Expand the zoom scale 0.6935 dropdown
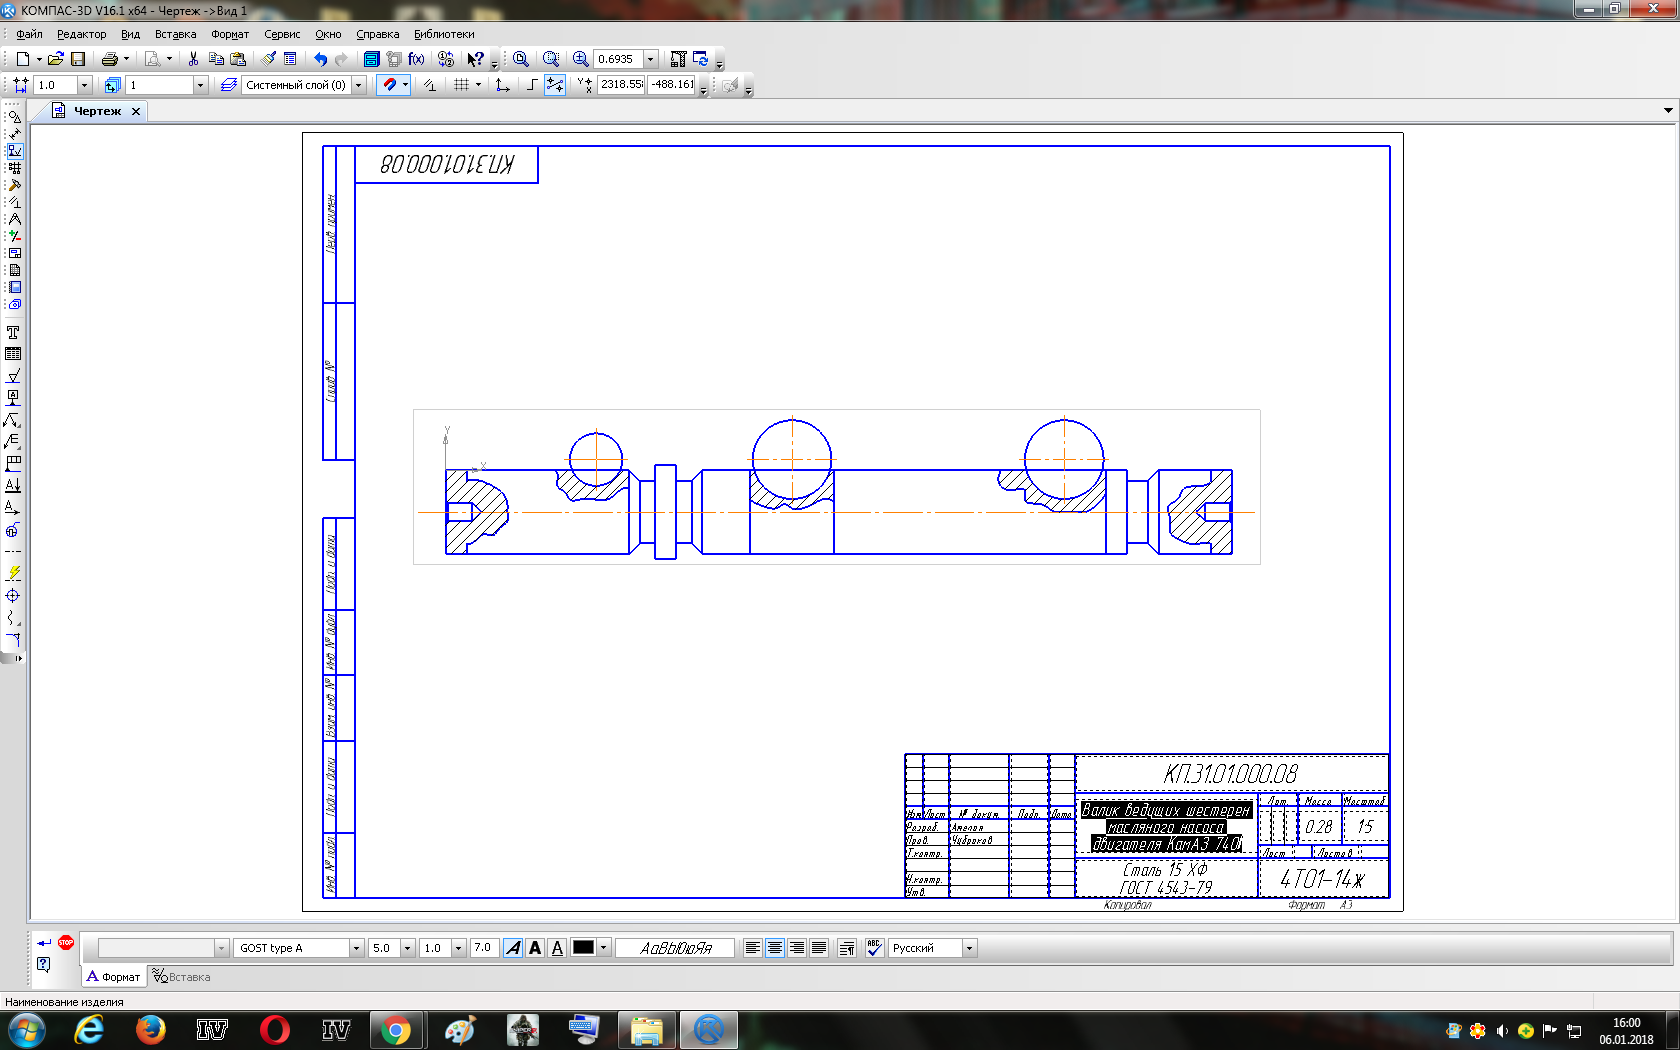 click(650, 59)
